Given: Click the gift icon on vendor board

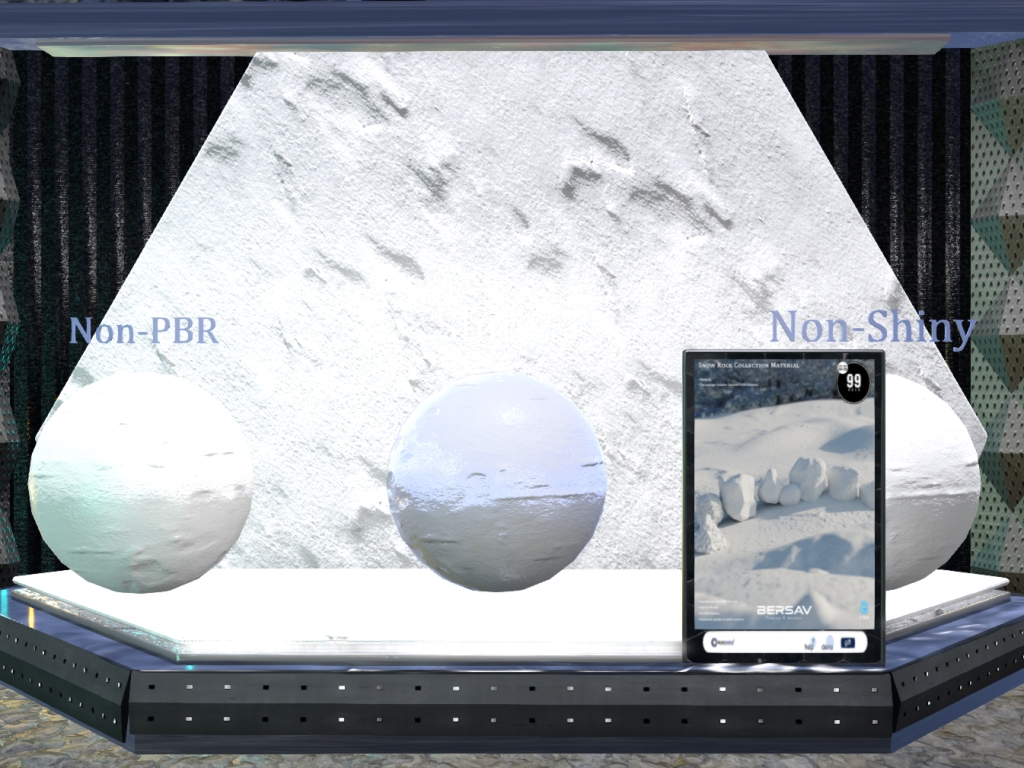Looking at the screenshot, I should [847, 643].
